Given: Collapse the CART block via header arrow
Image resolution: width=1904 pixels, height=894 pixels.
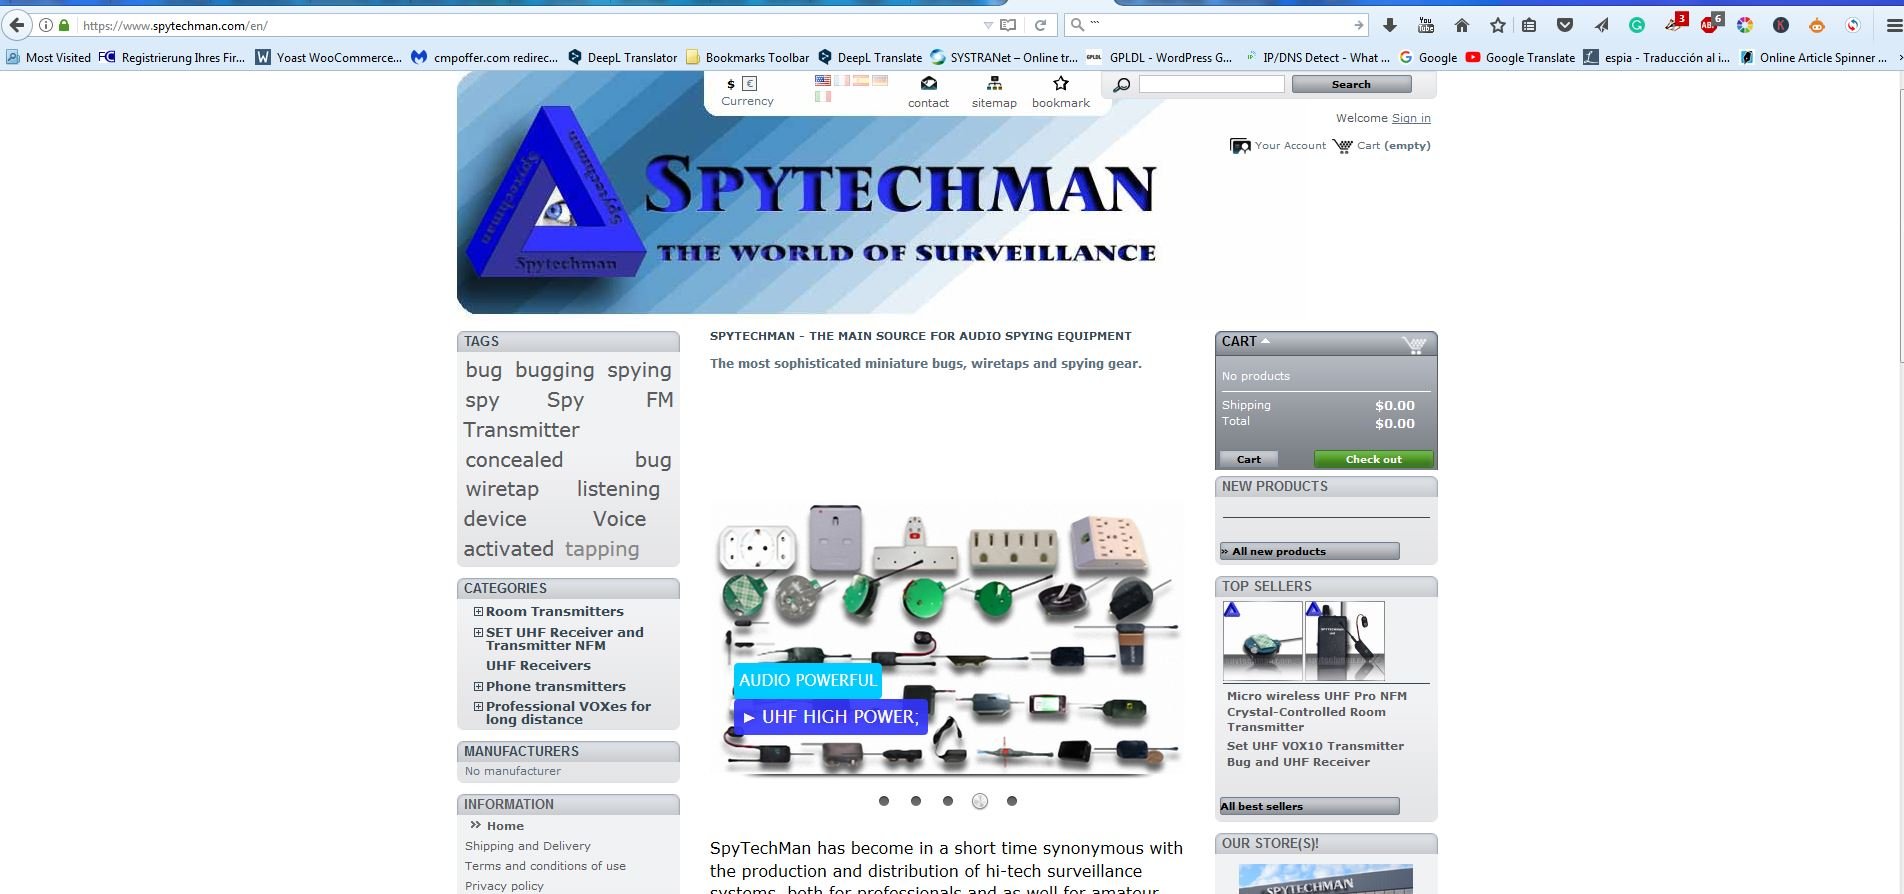Looking at the screenshot, I should point(1265,341).
